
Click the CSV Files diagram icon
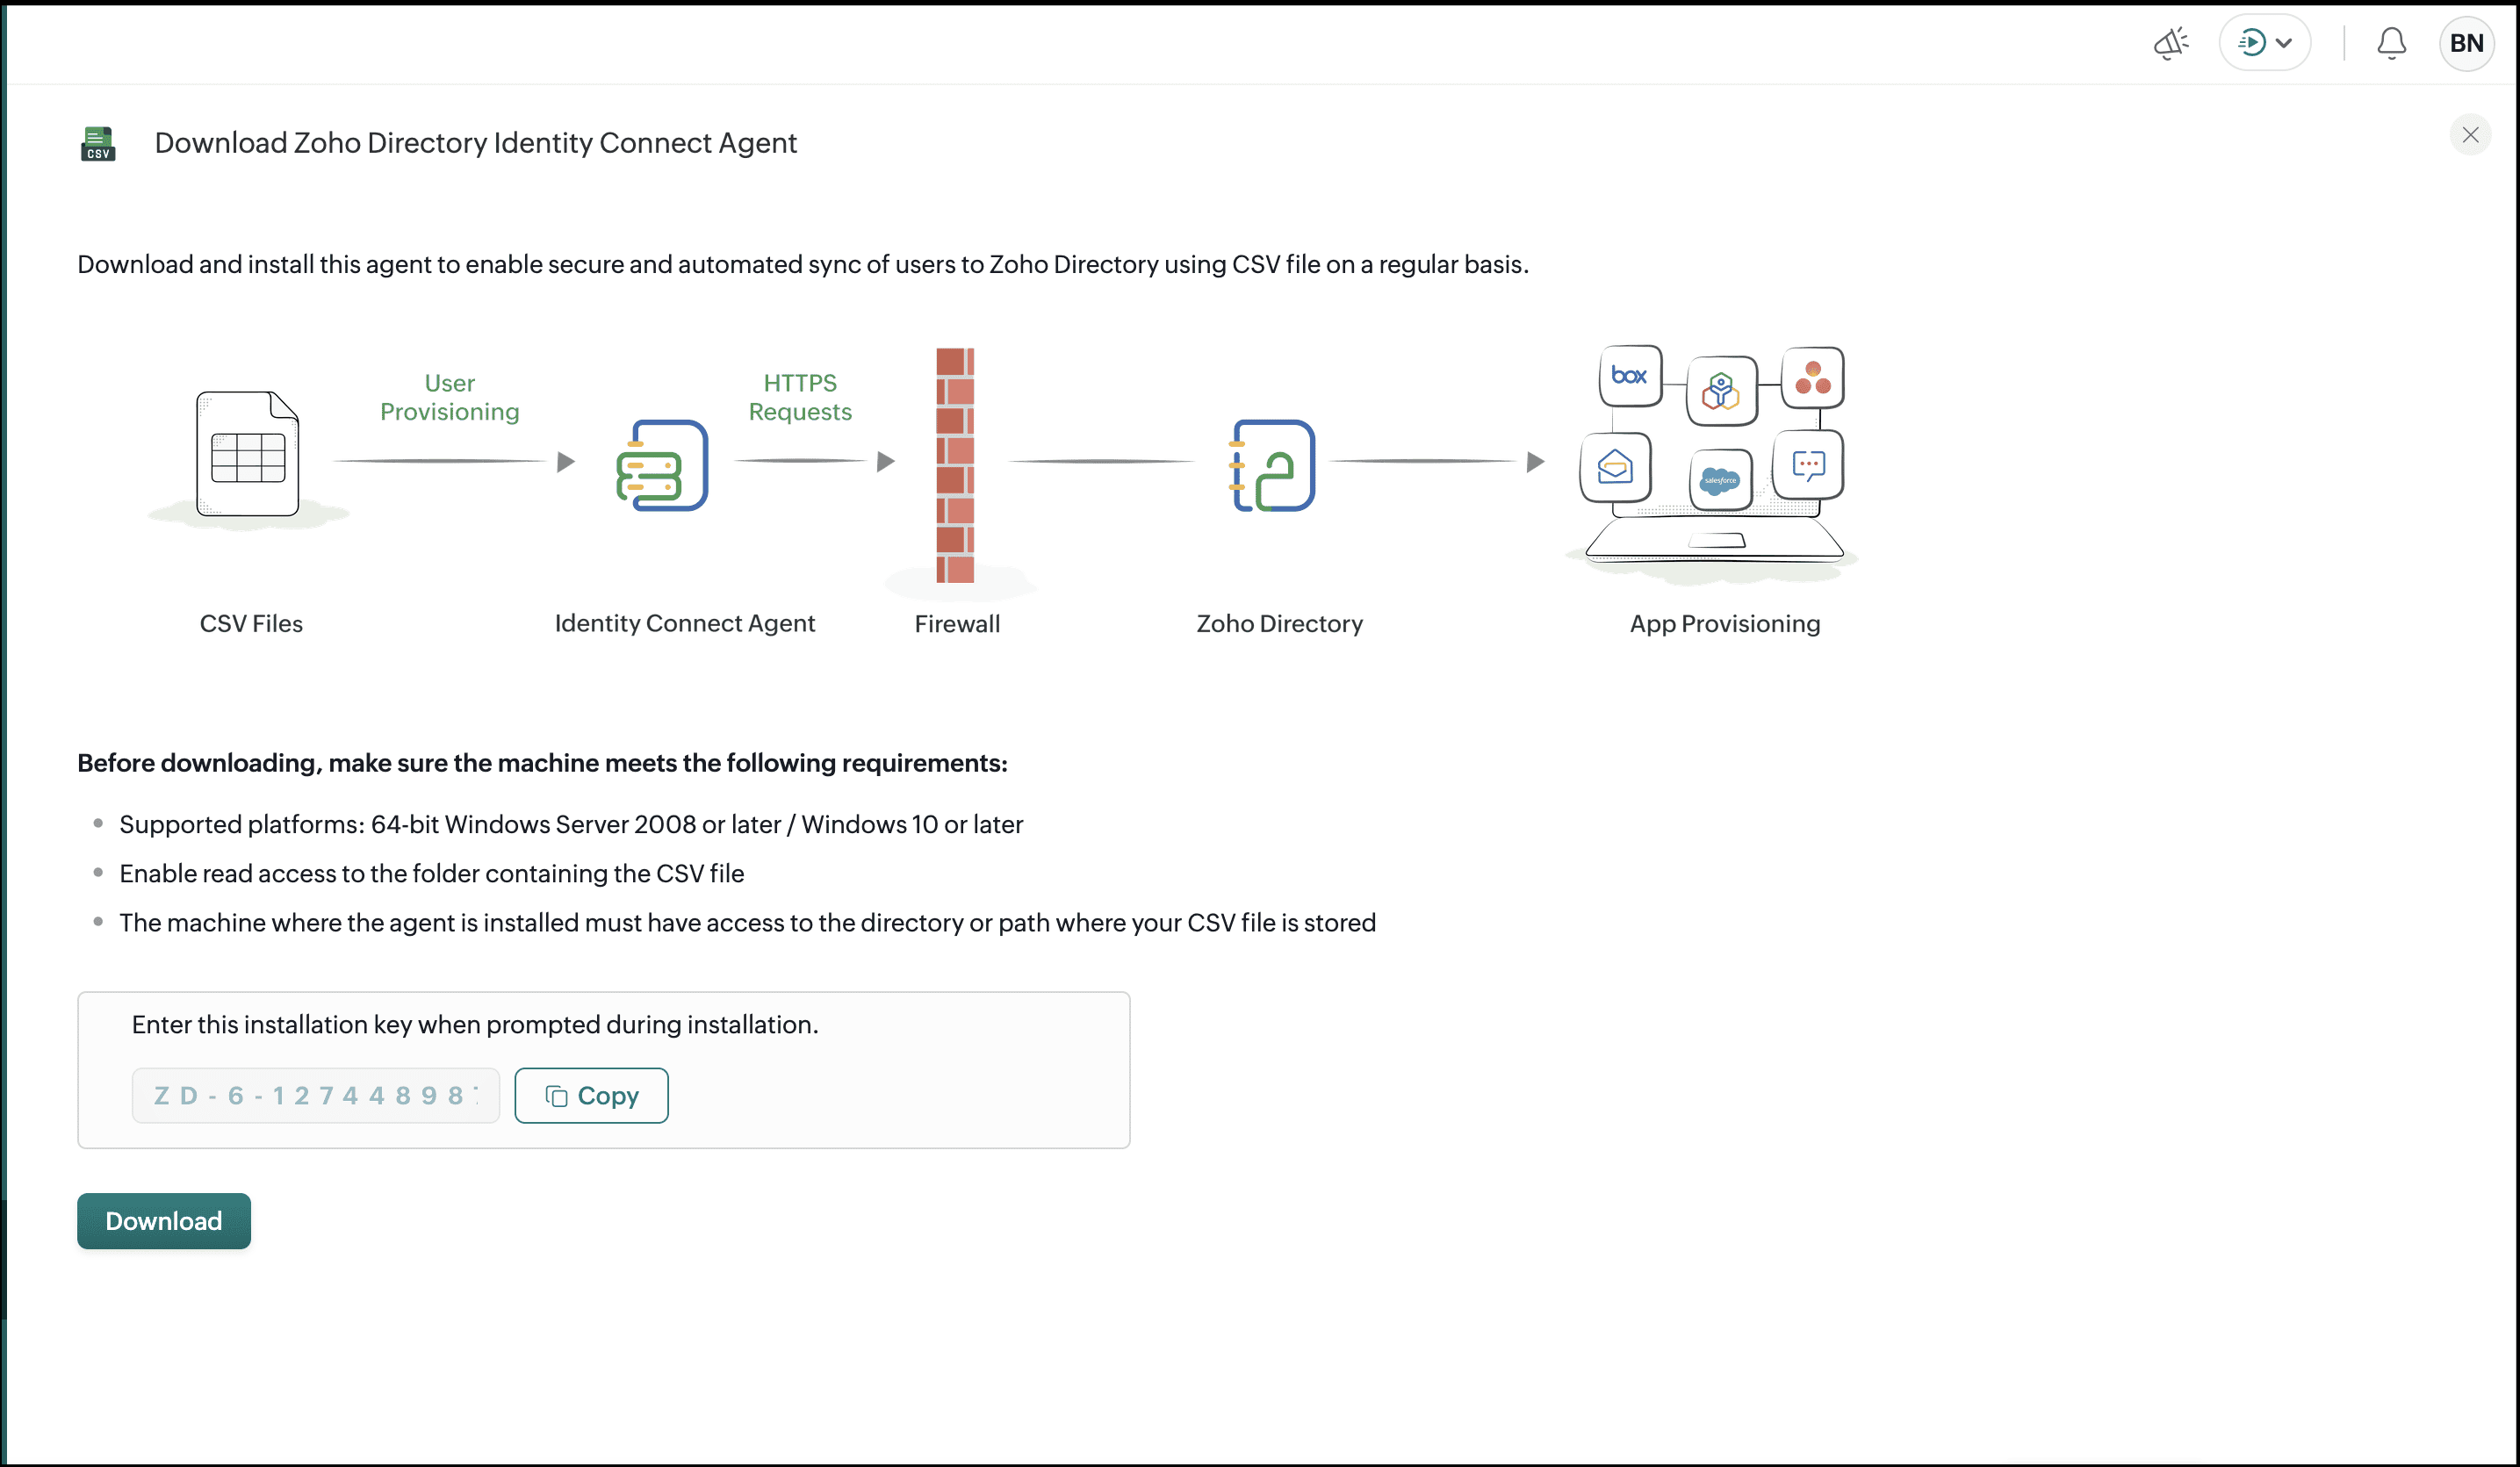click(247, 454)
